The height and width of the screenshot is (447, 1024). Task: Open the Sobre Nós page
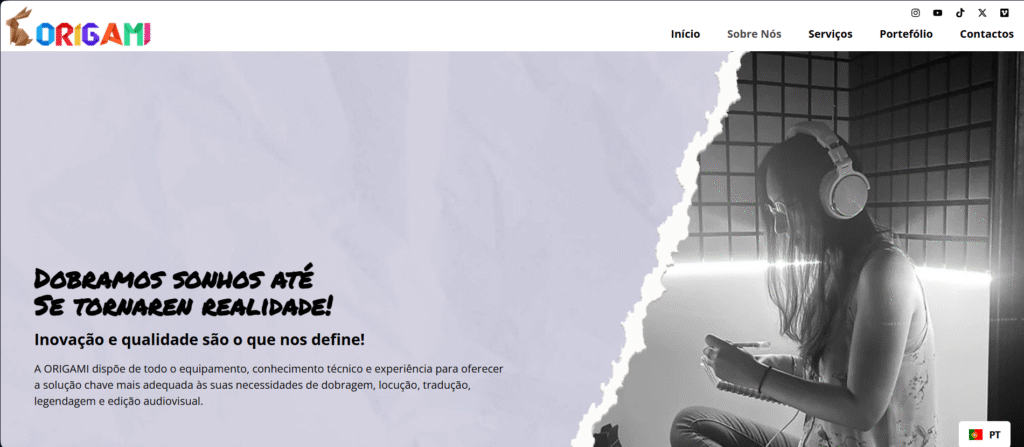coord(754,34)
